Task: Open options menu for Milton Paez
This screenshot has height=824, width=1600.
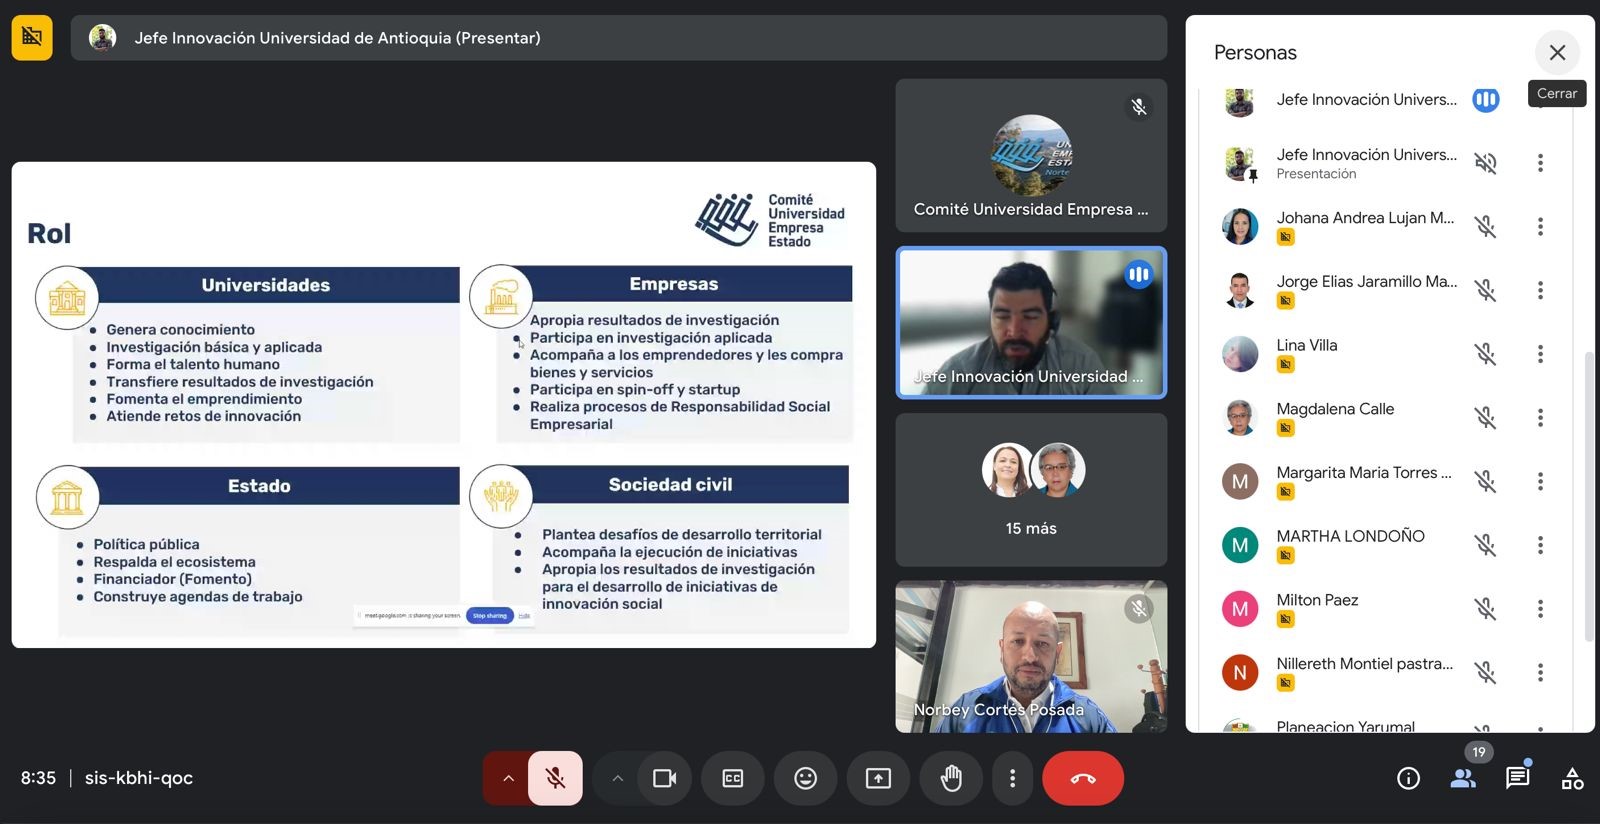Action: tap(1540, 609)
